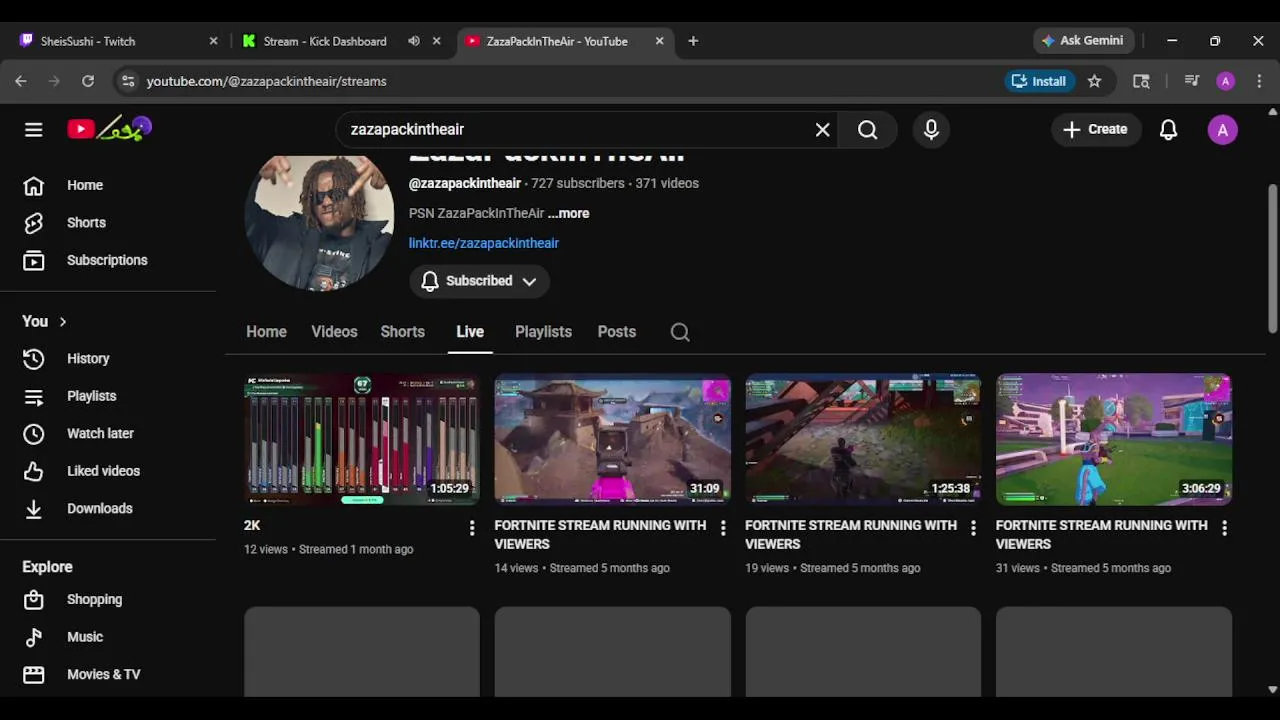Open the account avatar menu in YouTube
This screenshot has height=720, width=1280.
click(1222, 129)
